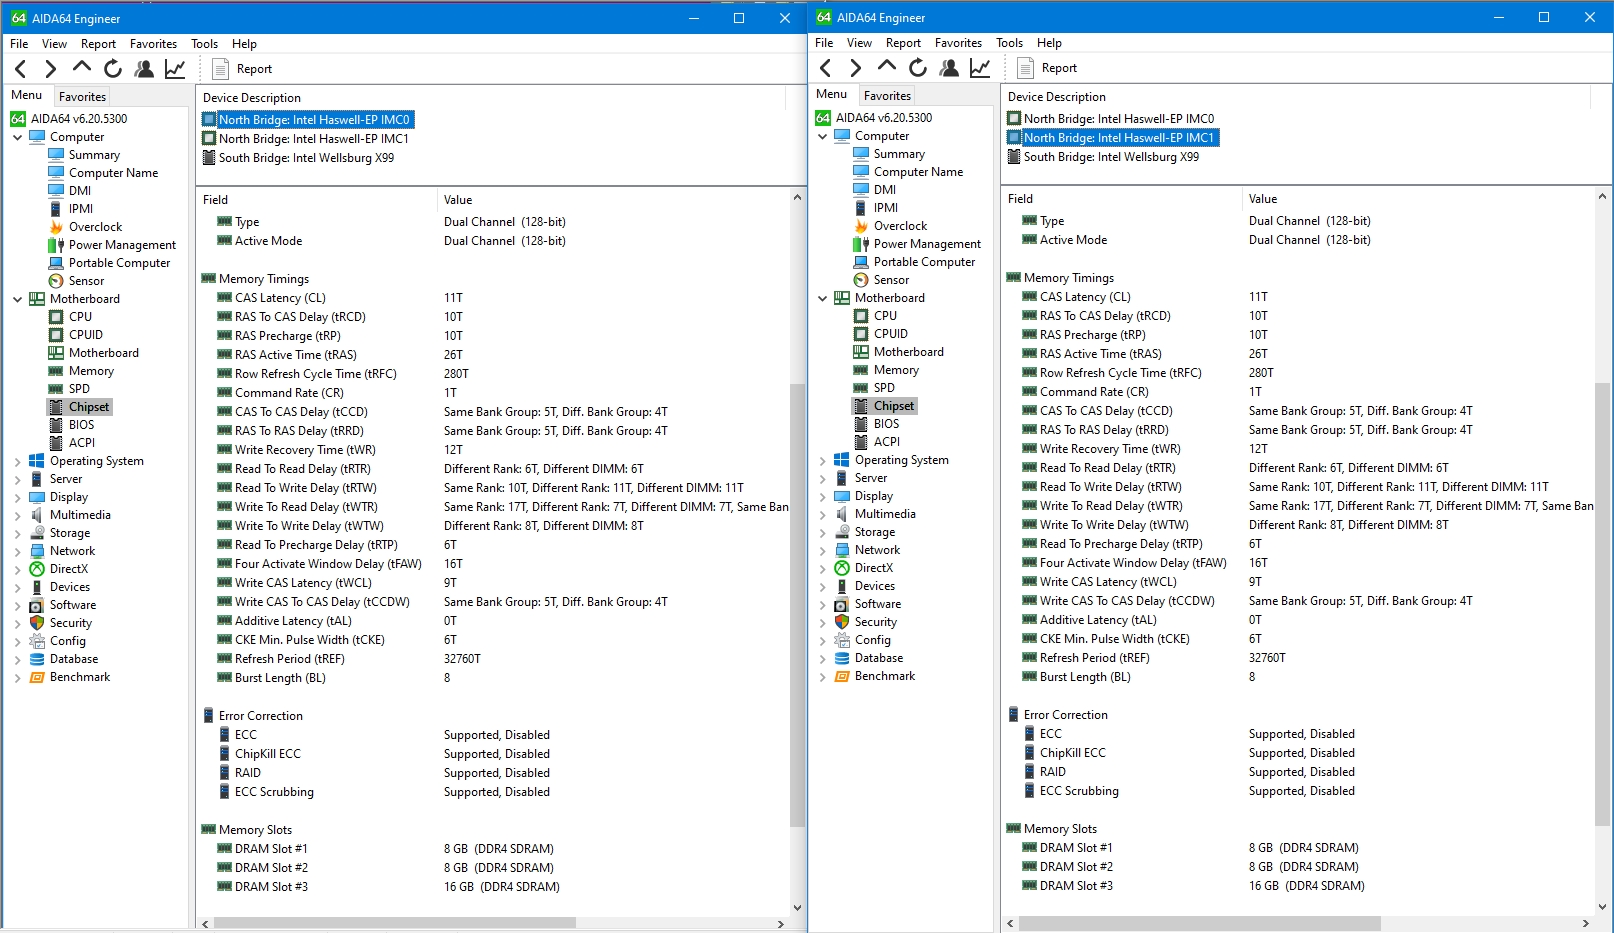This screenshot has height=933, width=1614.
Task: Open Report menu in right window
Action: (903, 43)
